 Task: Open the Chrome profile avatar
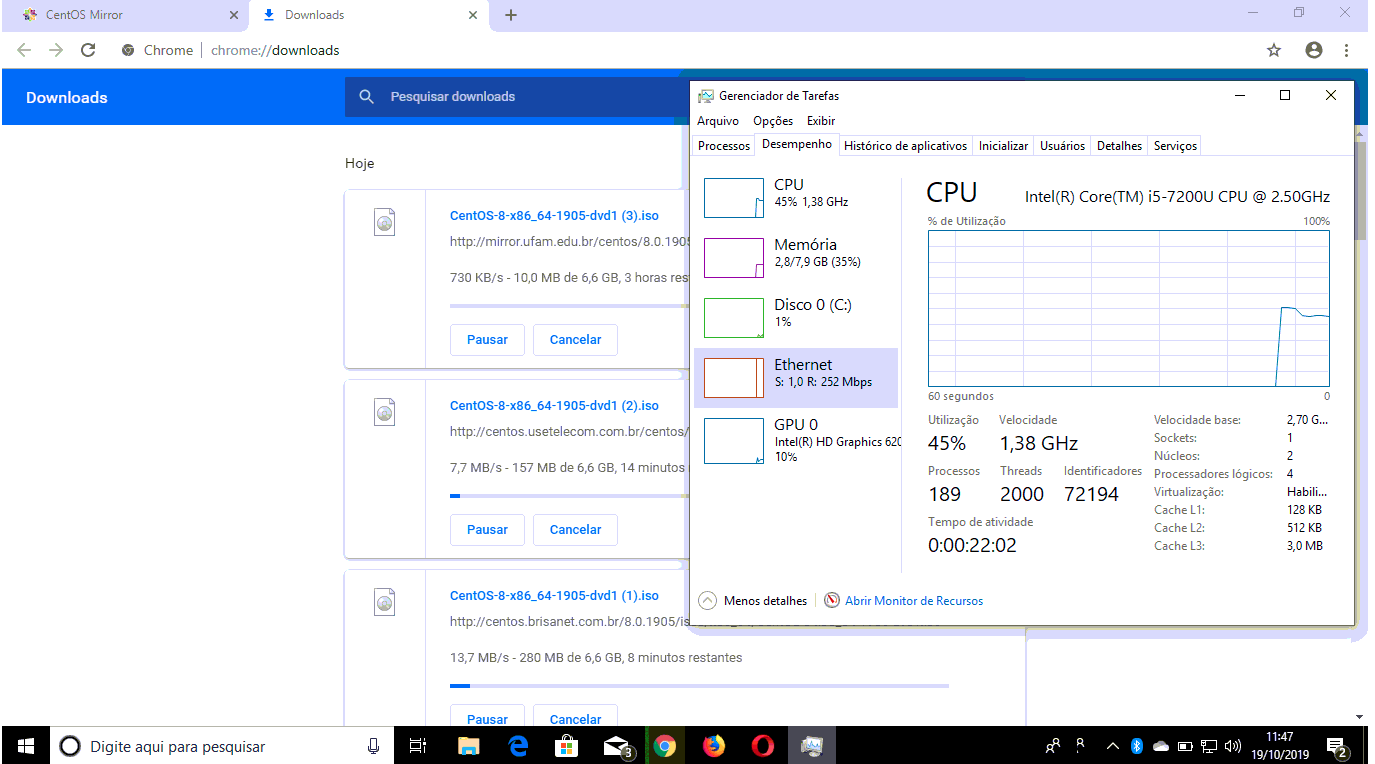tap(1314, 50)
